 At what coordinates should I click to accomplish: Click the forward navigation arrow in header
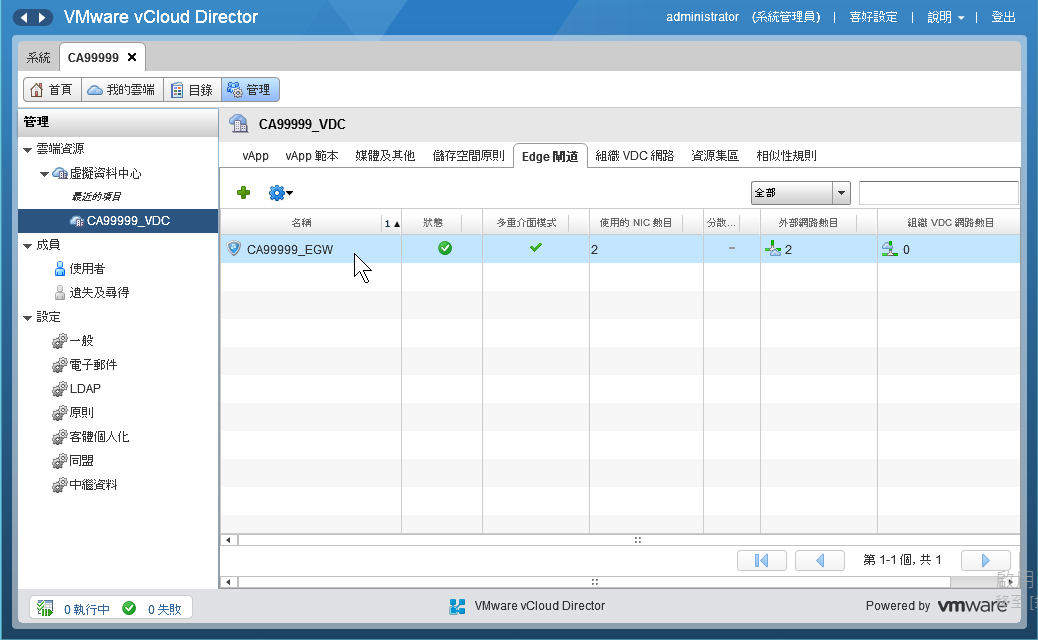(42, 17)
